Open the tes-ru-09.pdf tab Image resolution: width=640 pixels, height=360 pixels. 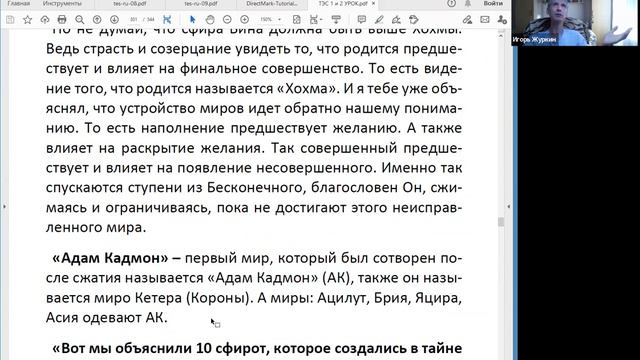(x=200, y=4)
